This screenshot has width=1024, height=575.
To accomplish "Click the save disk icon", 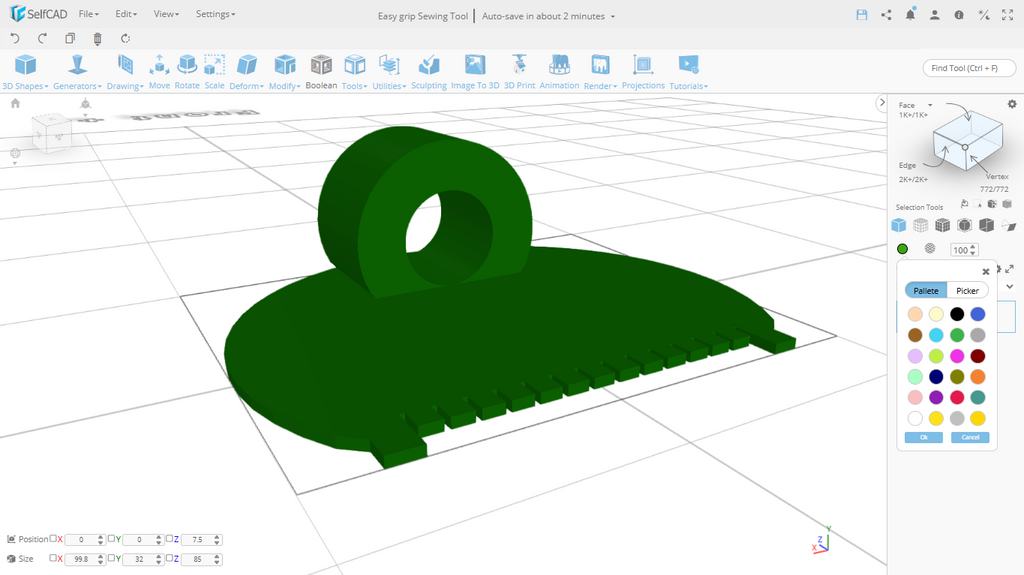I will [x=862, y=15].
